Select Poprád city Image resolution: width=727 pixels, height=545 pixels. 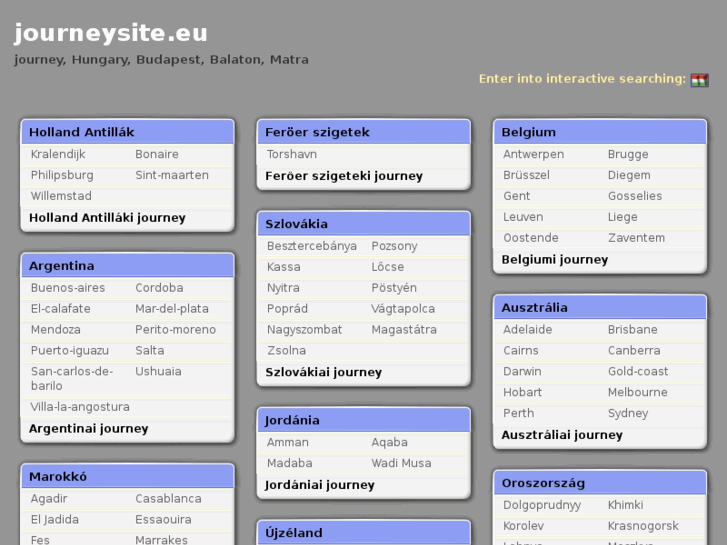(287, 308)
